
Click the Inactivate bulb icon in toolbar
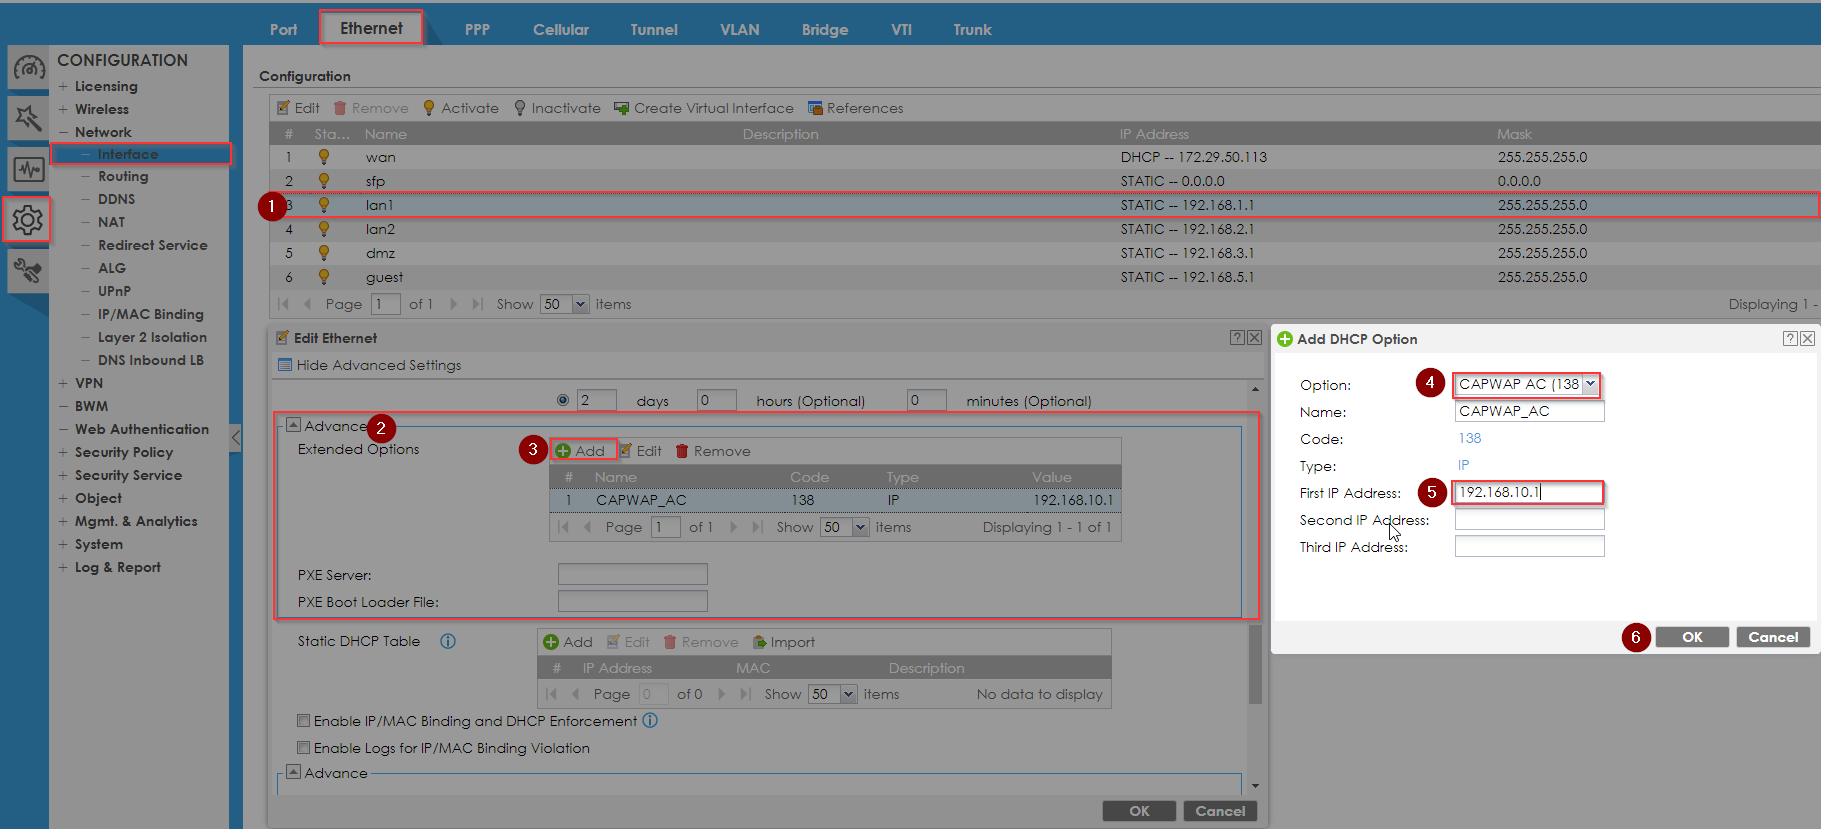click(x=520, y=108)
